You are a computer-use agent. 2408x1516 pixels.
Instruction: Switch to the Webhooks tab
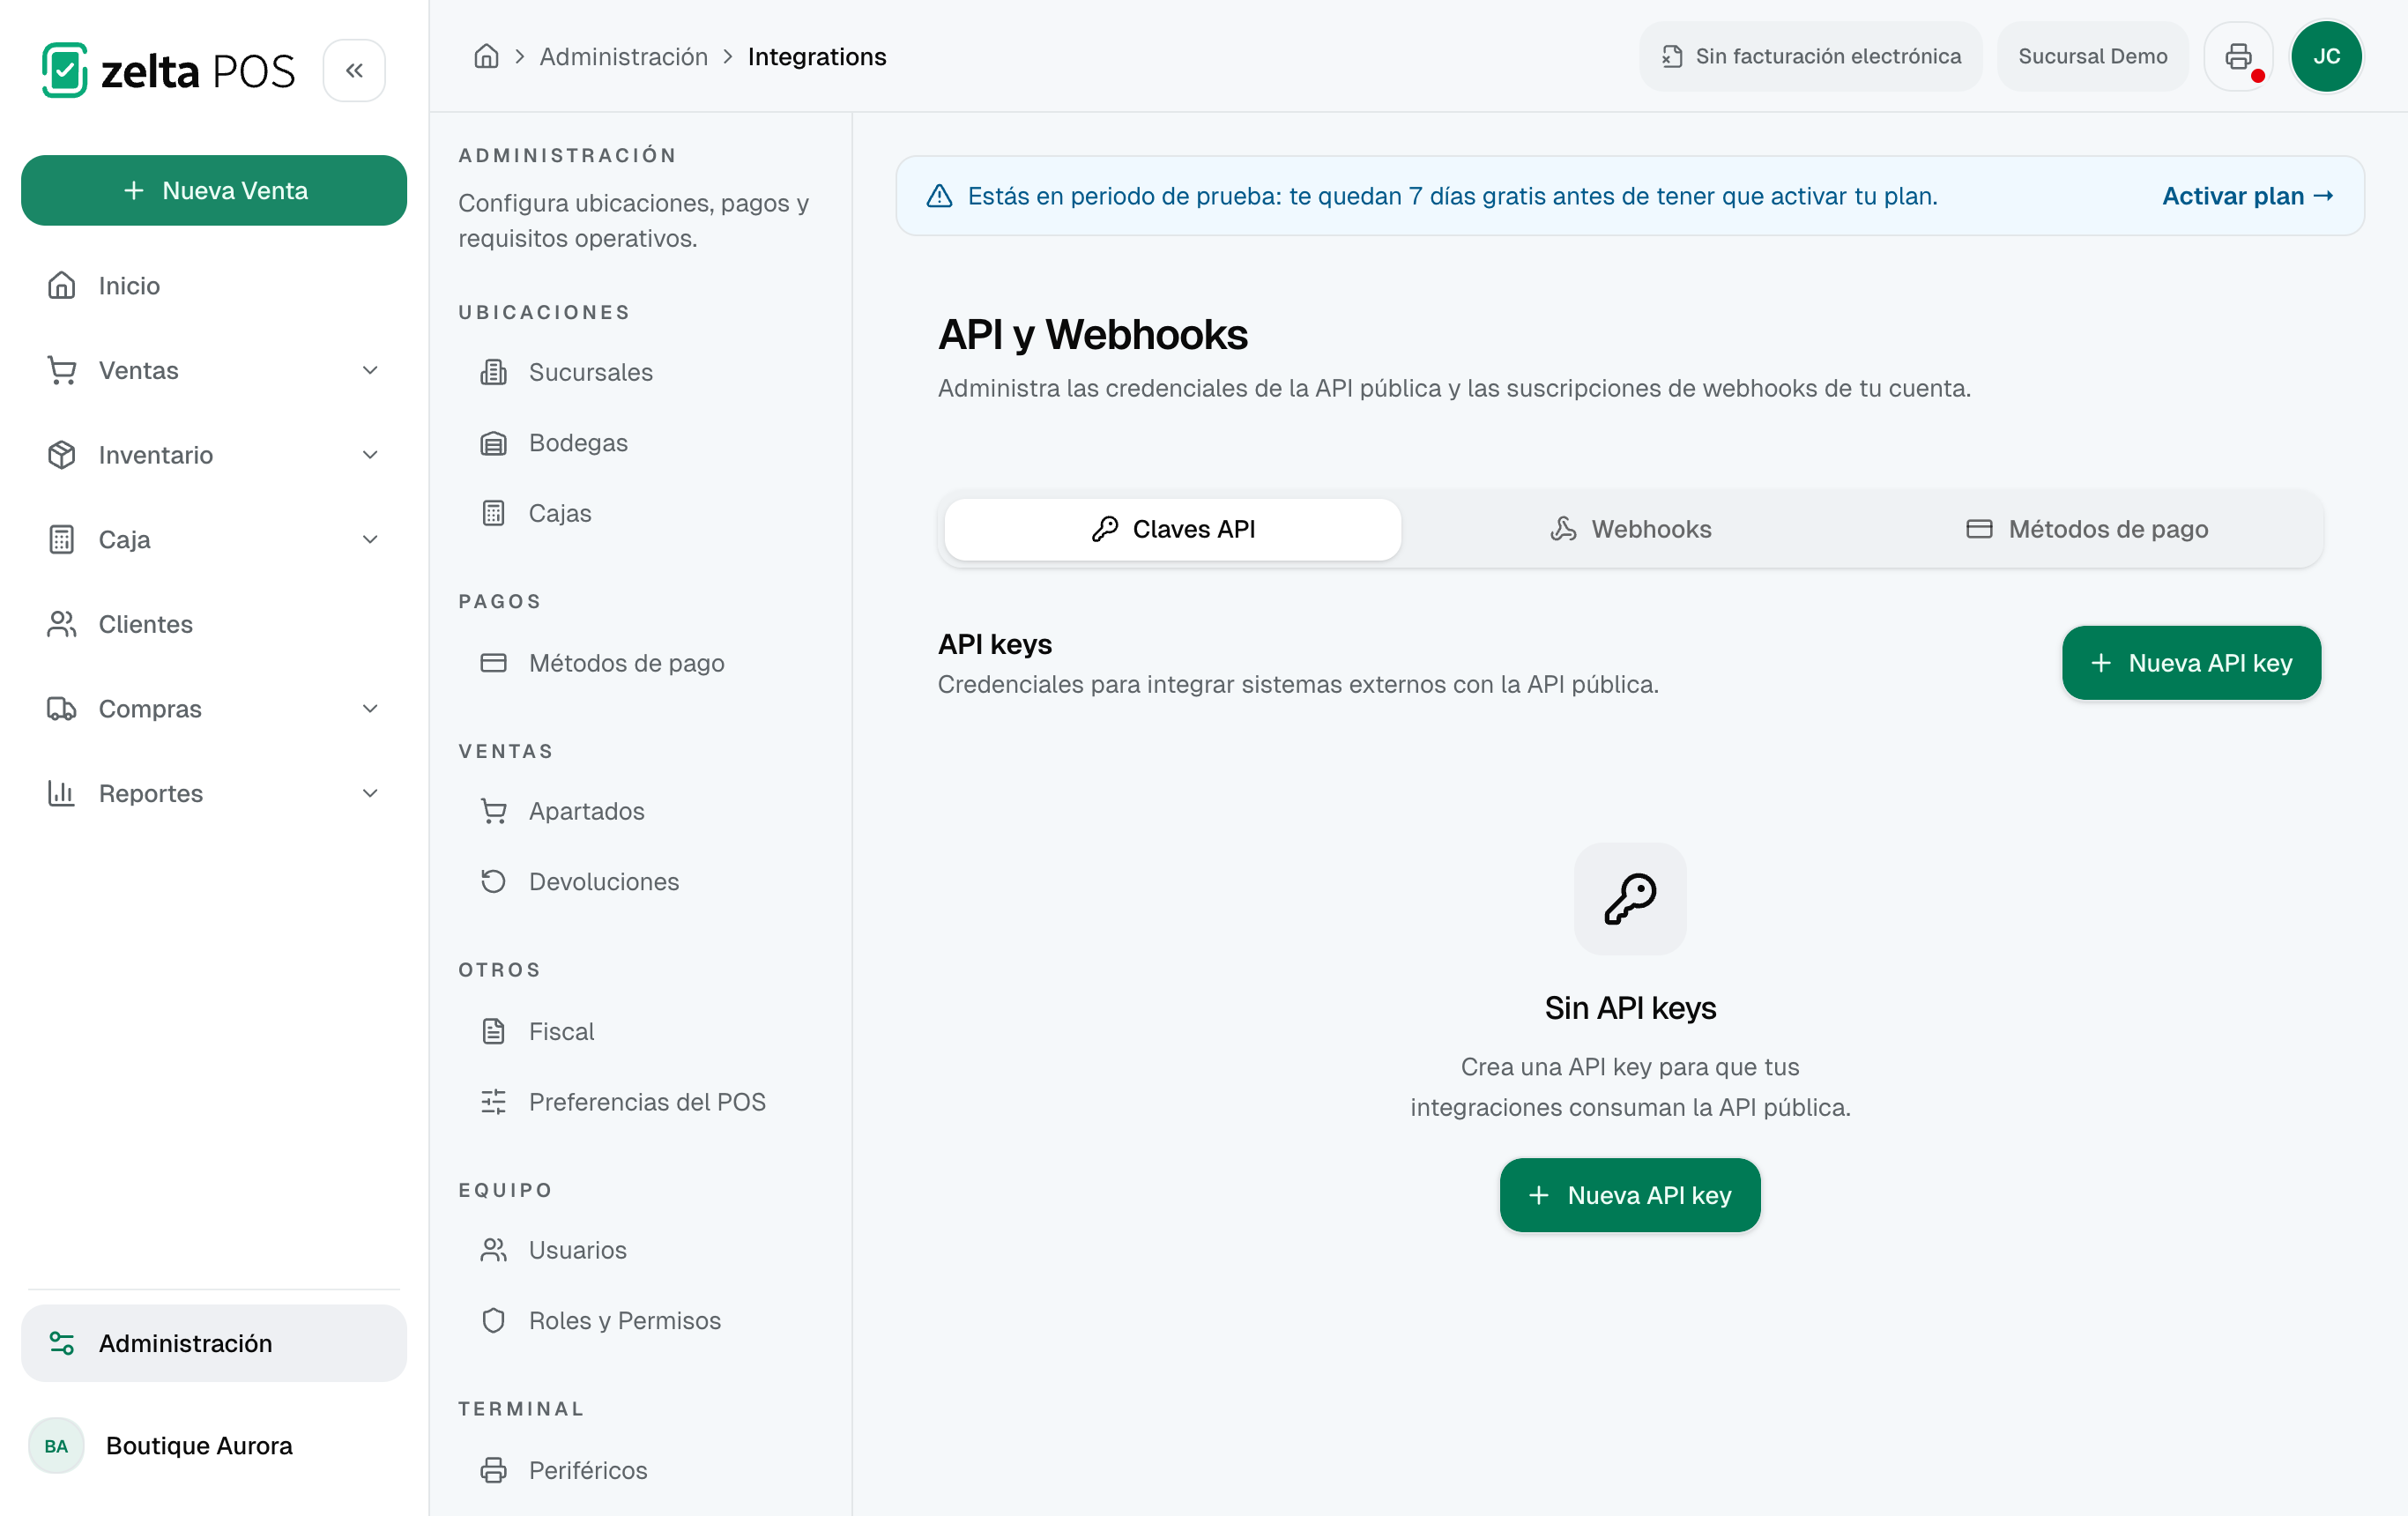click(1630, 529)
